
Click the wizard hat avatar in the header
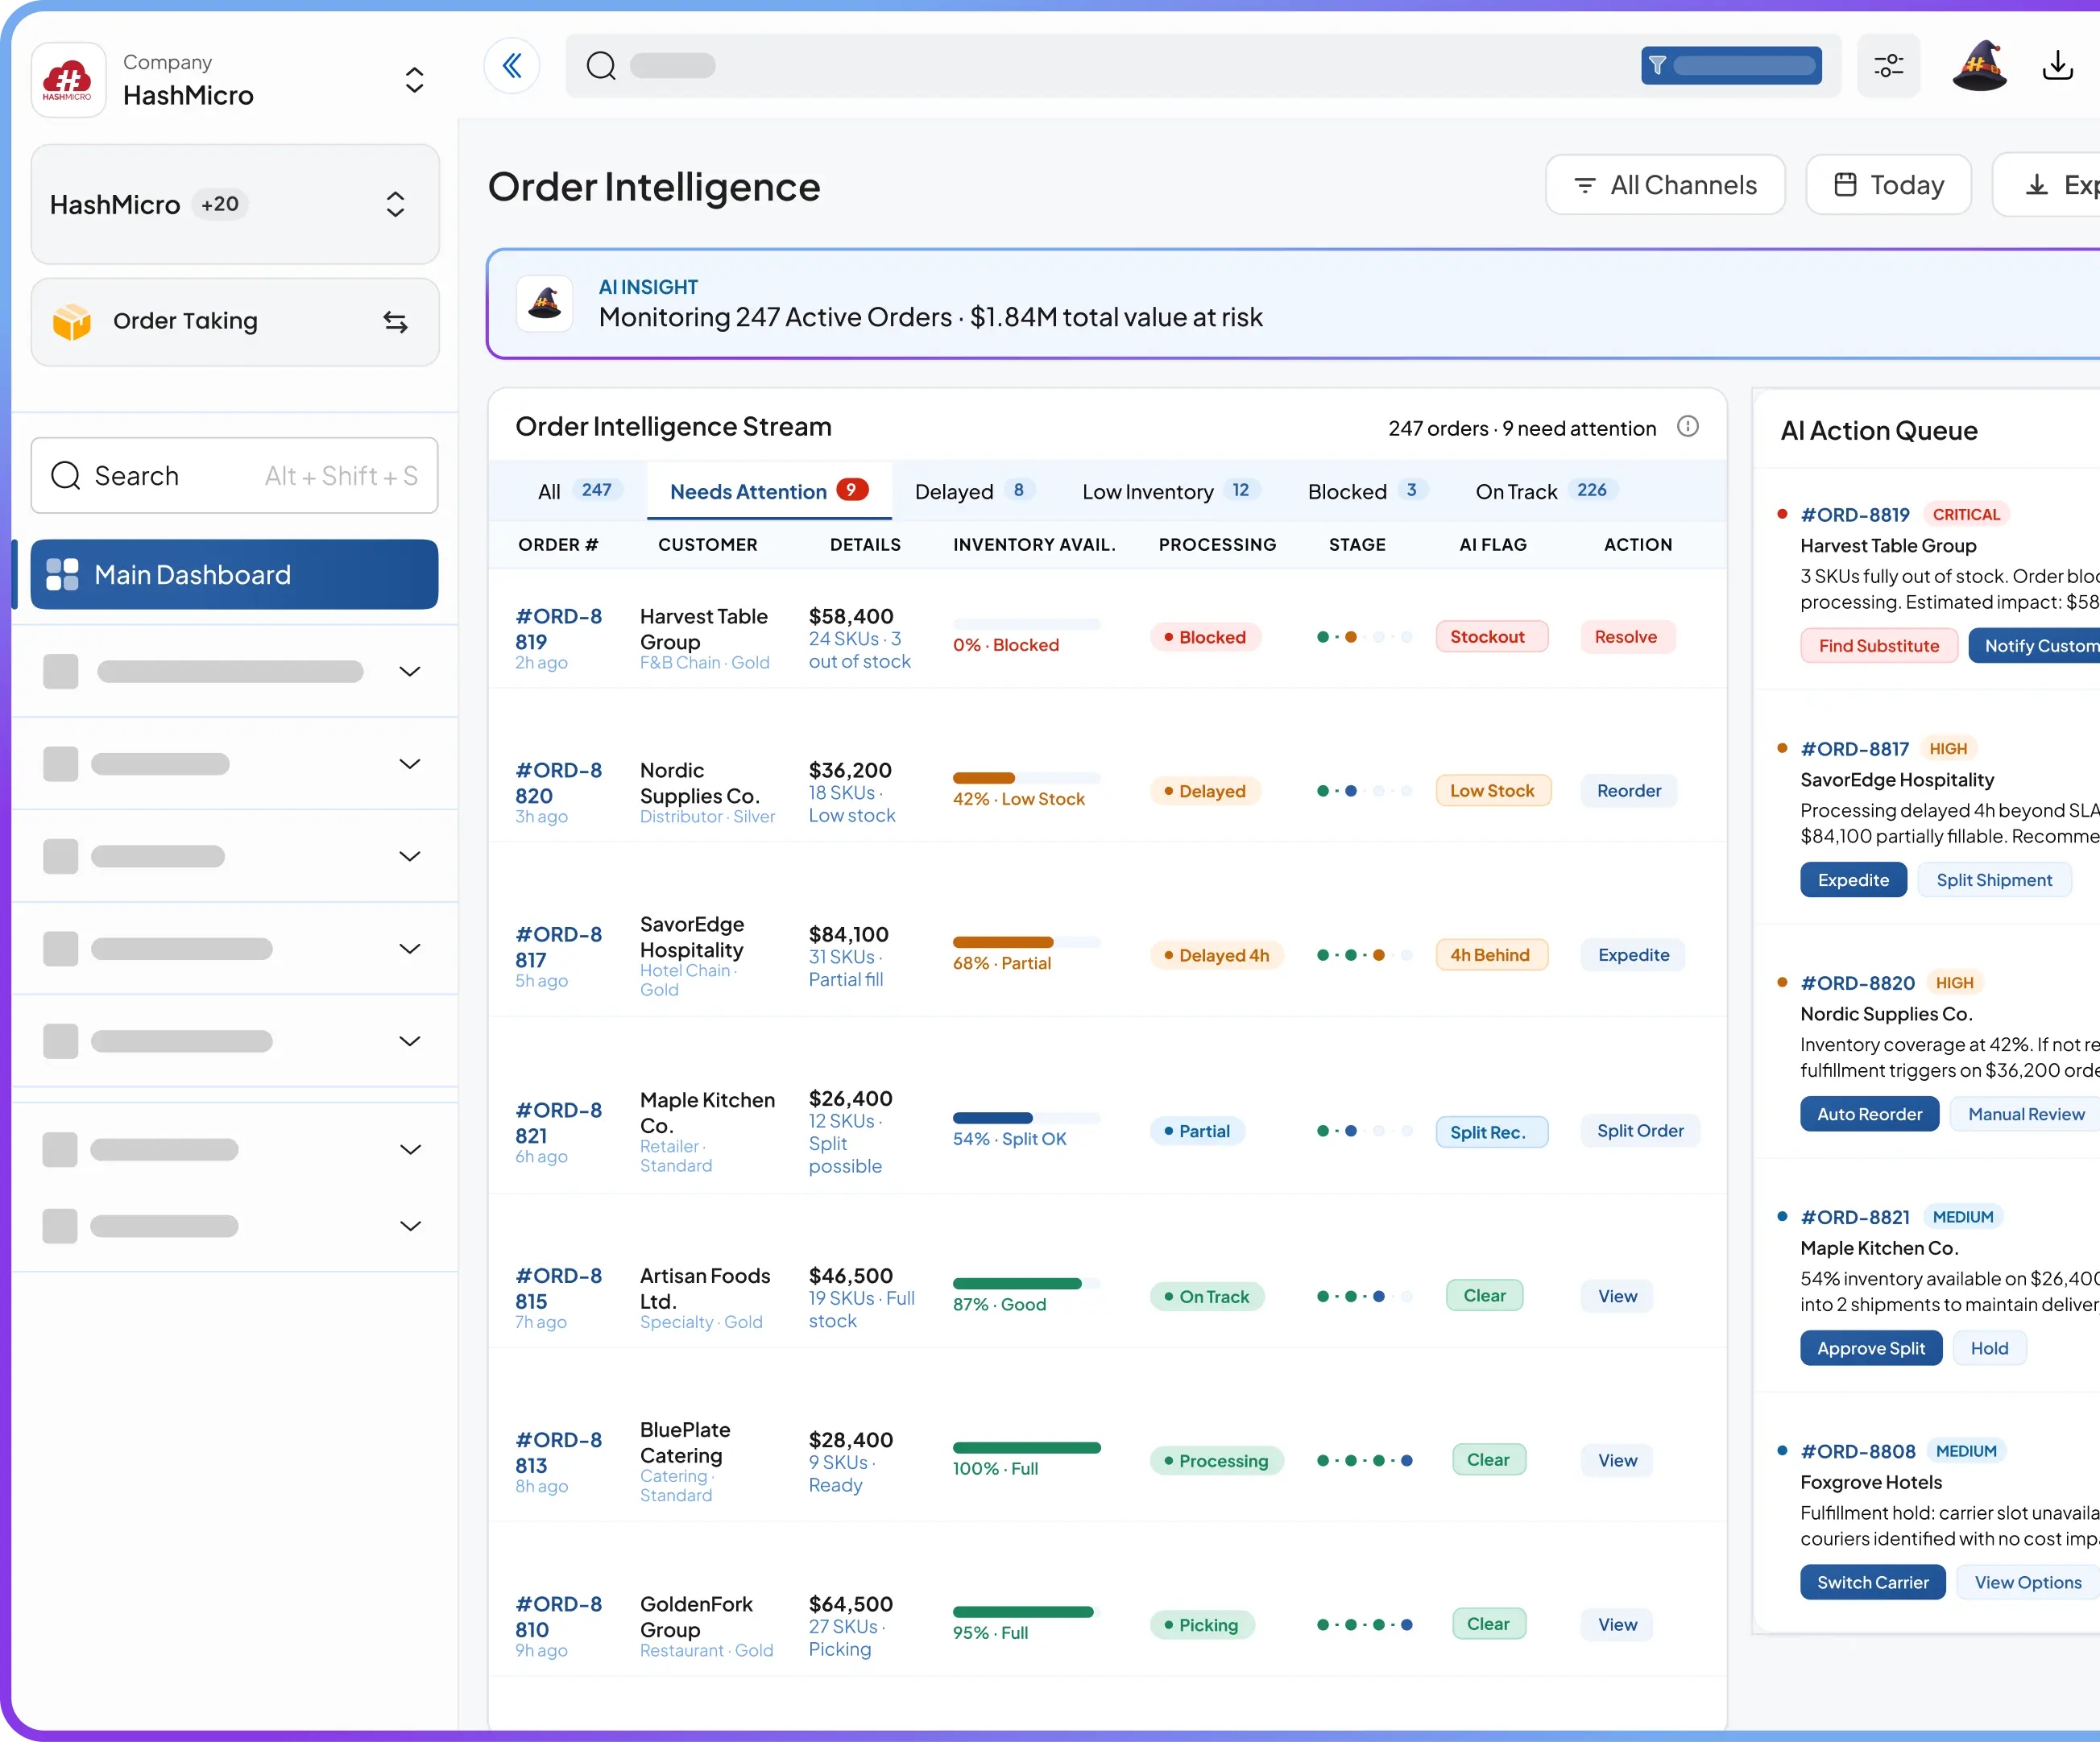coord(1979,66)
